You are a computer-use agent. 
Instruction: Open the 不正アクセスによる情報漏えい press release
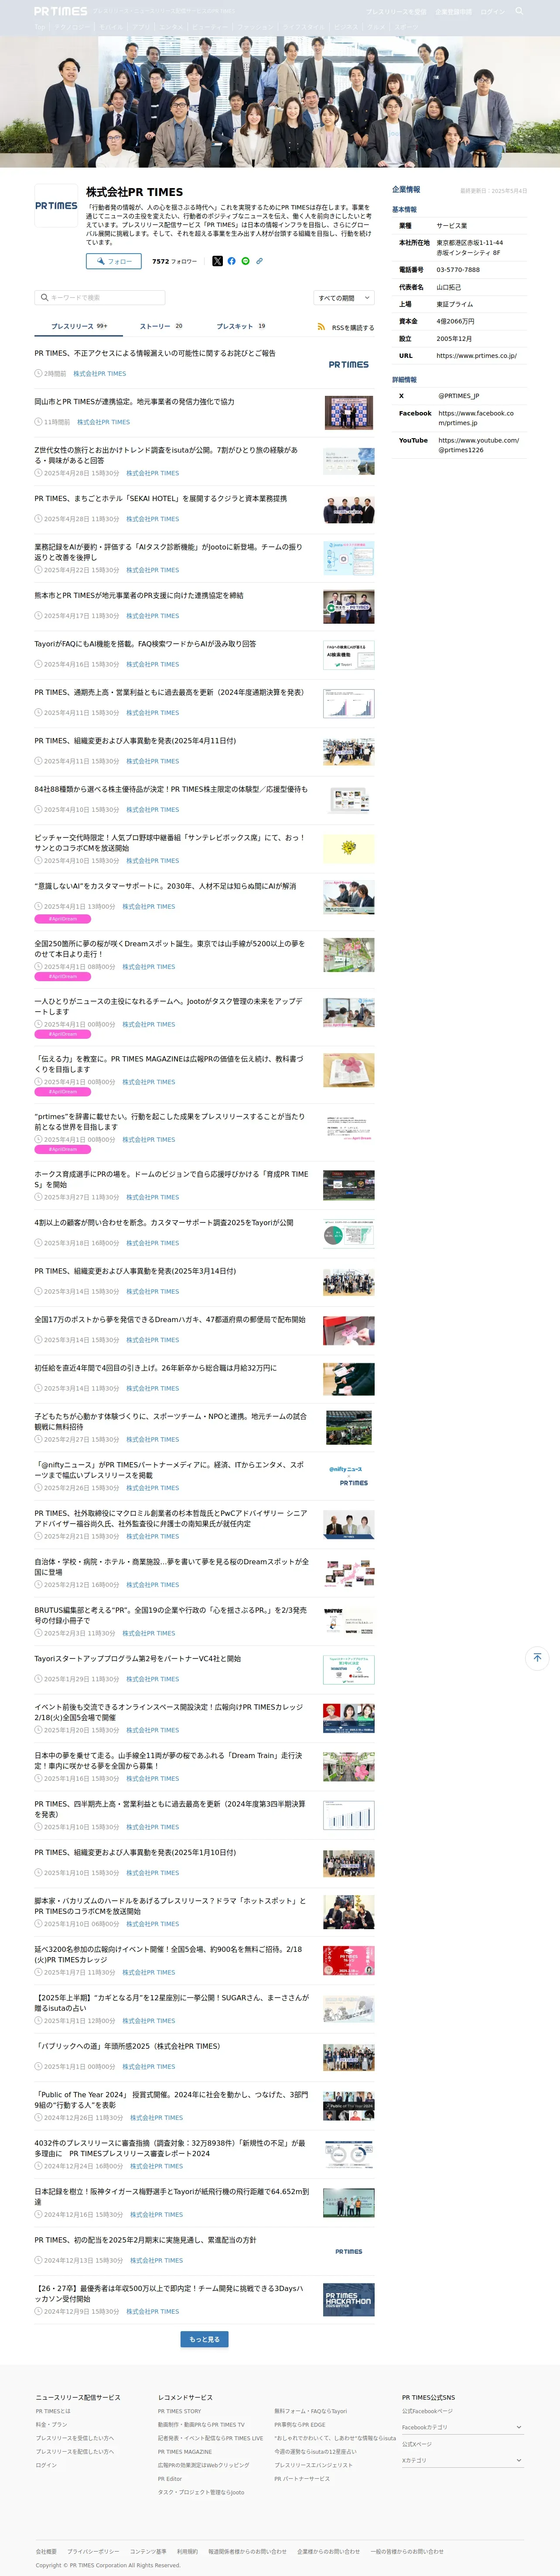click(155, 353)
